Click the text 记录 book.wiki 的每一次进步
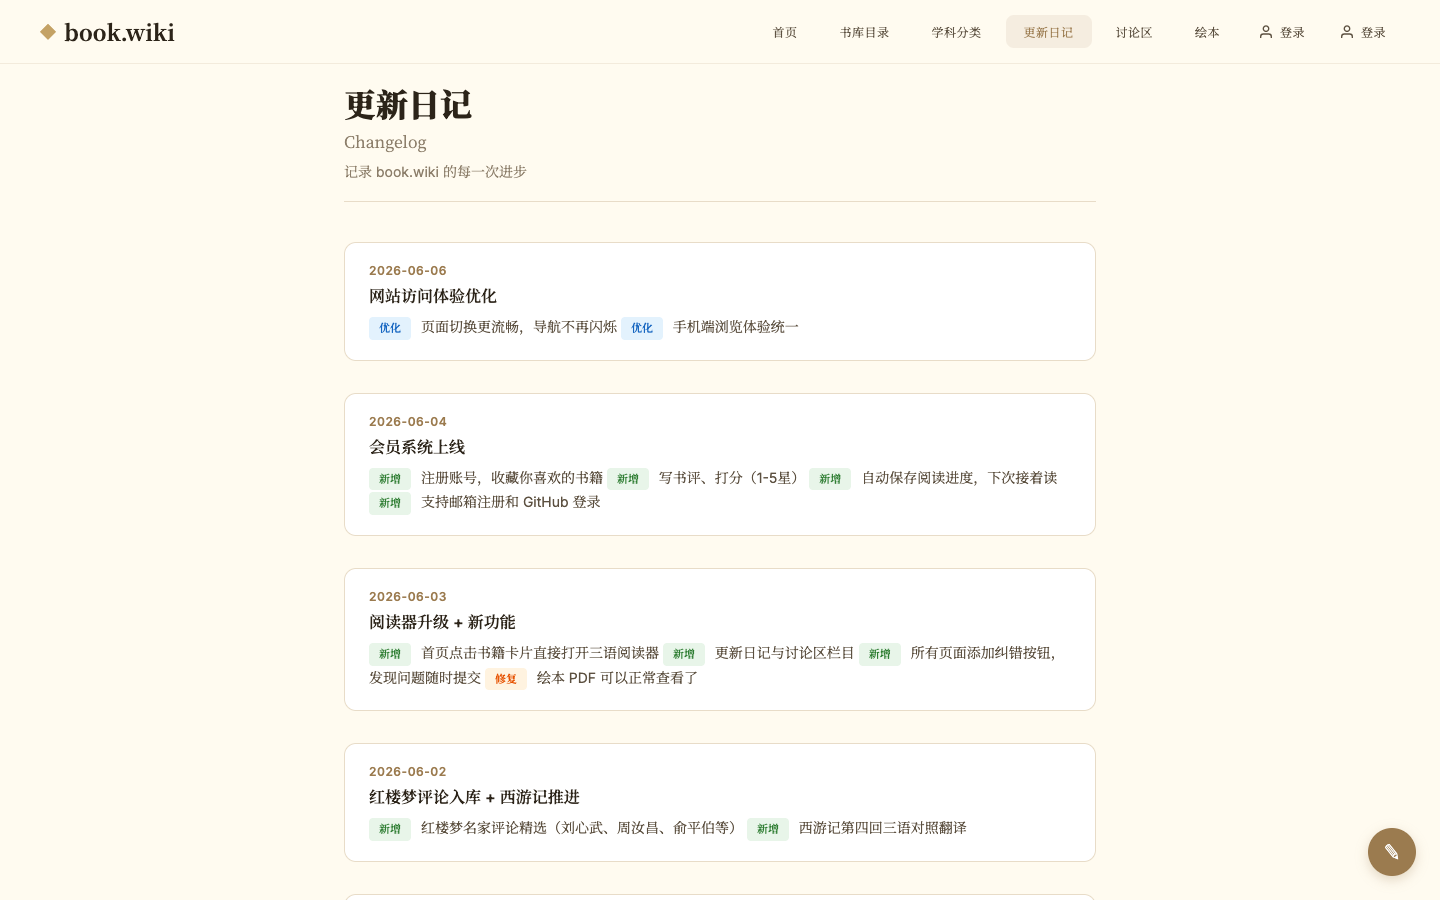Viewport: 1440px width, 900px height. click(435, 172)
